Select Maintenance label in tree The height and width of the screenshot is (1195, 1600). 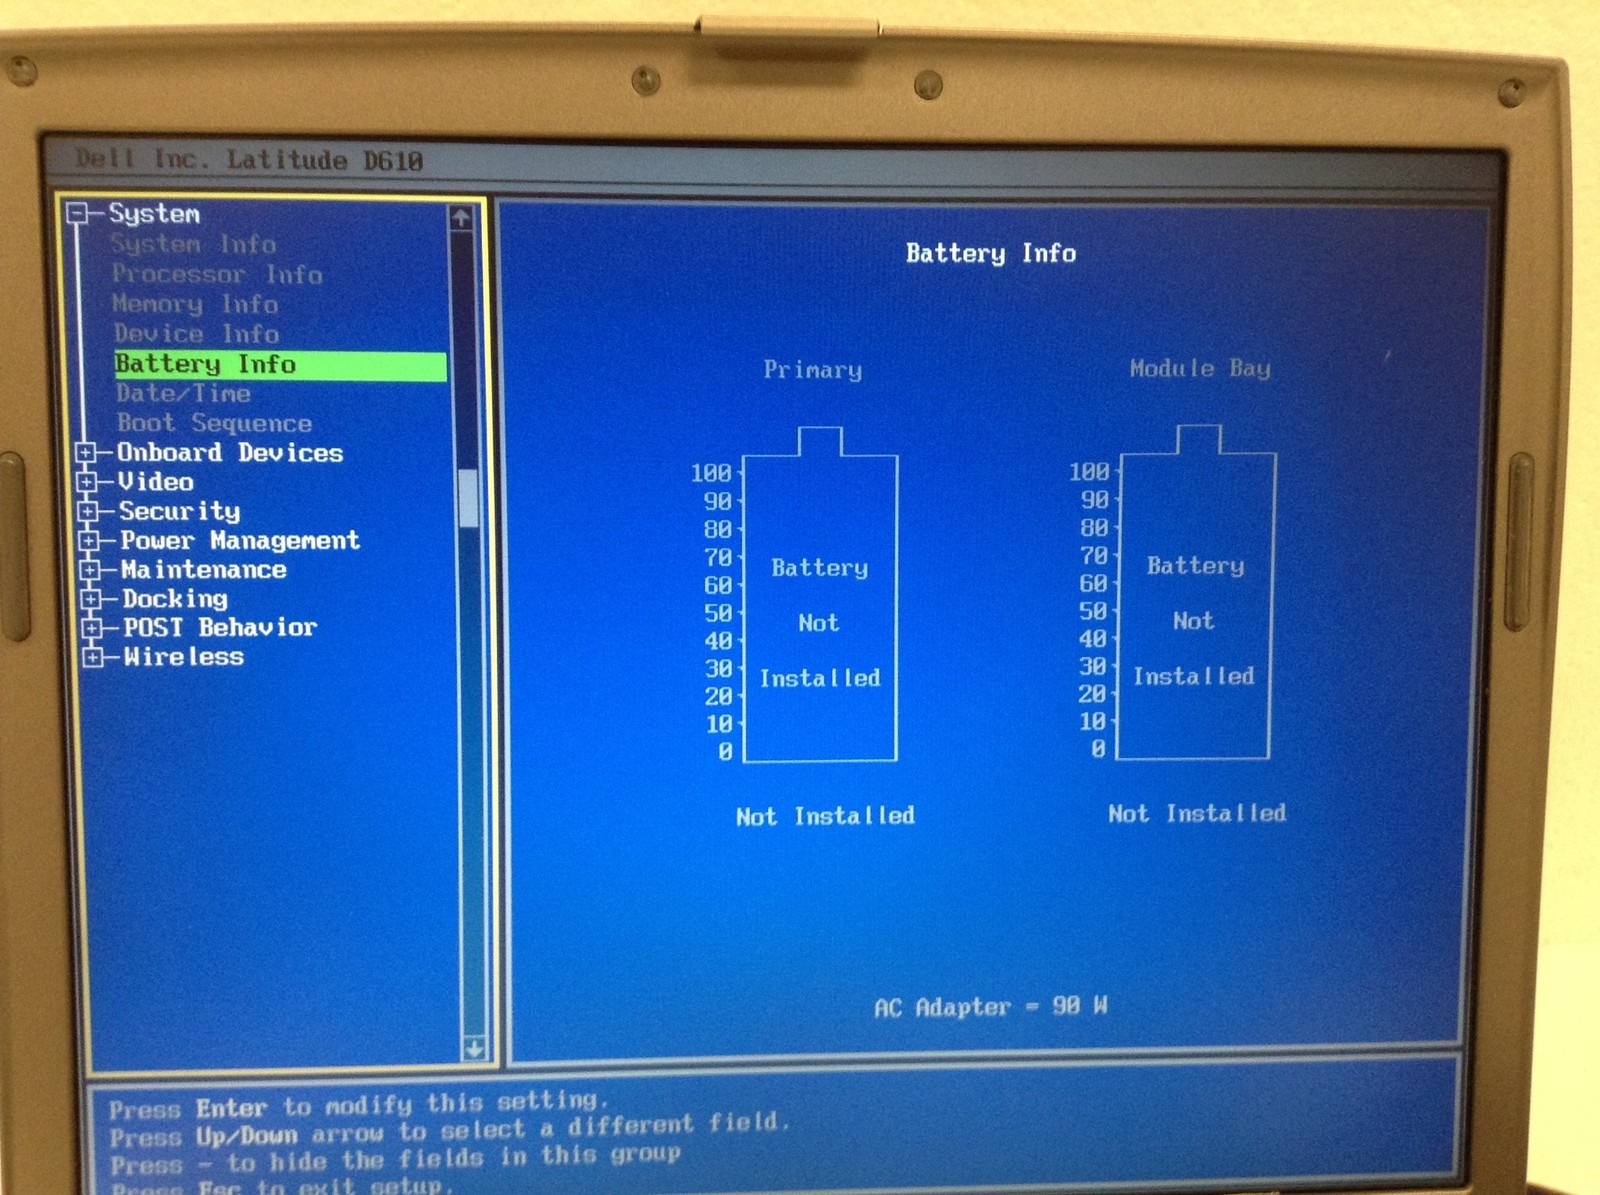pyautogui.click(x=204, y=570)
